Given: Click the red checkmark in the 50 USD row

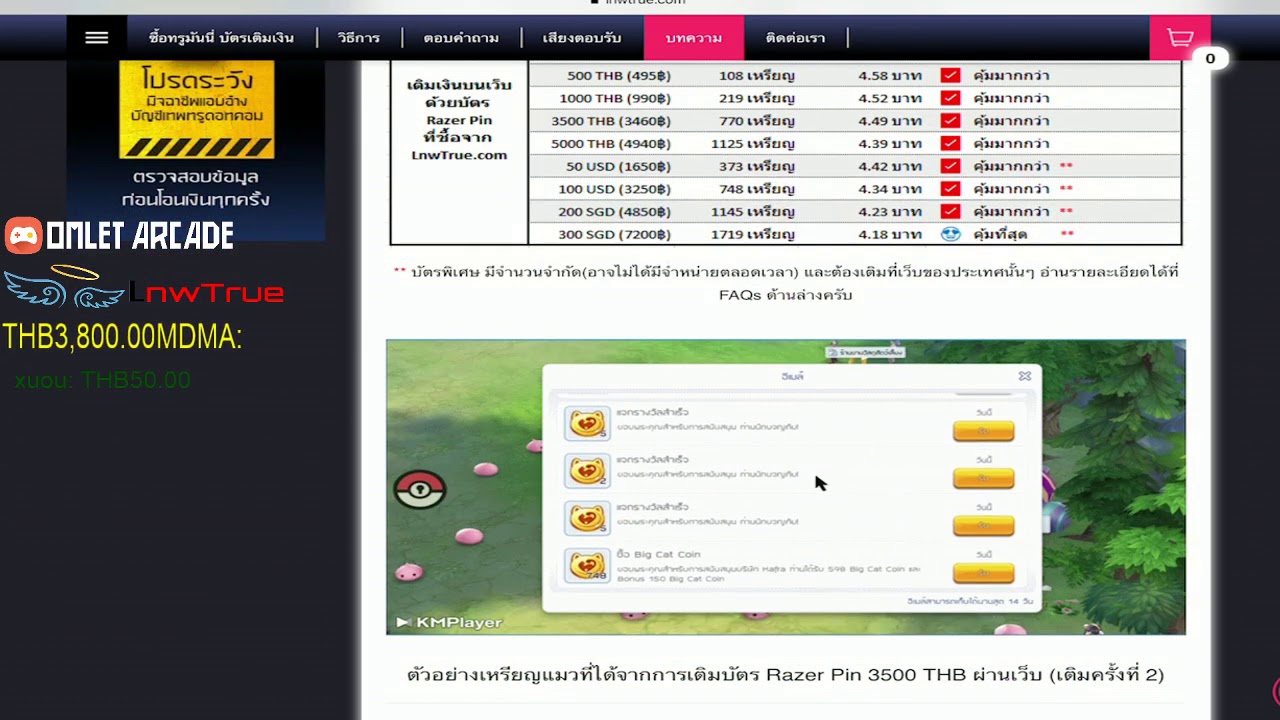Looking at the screenshot, I should point(950,166).
